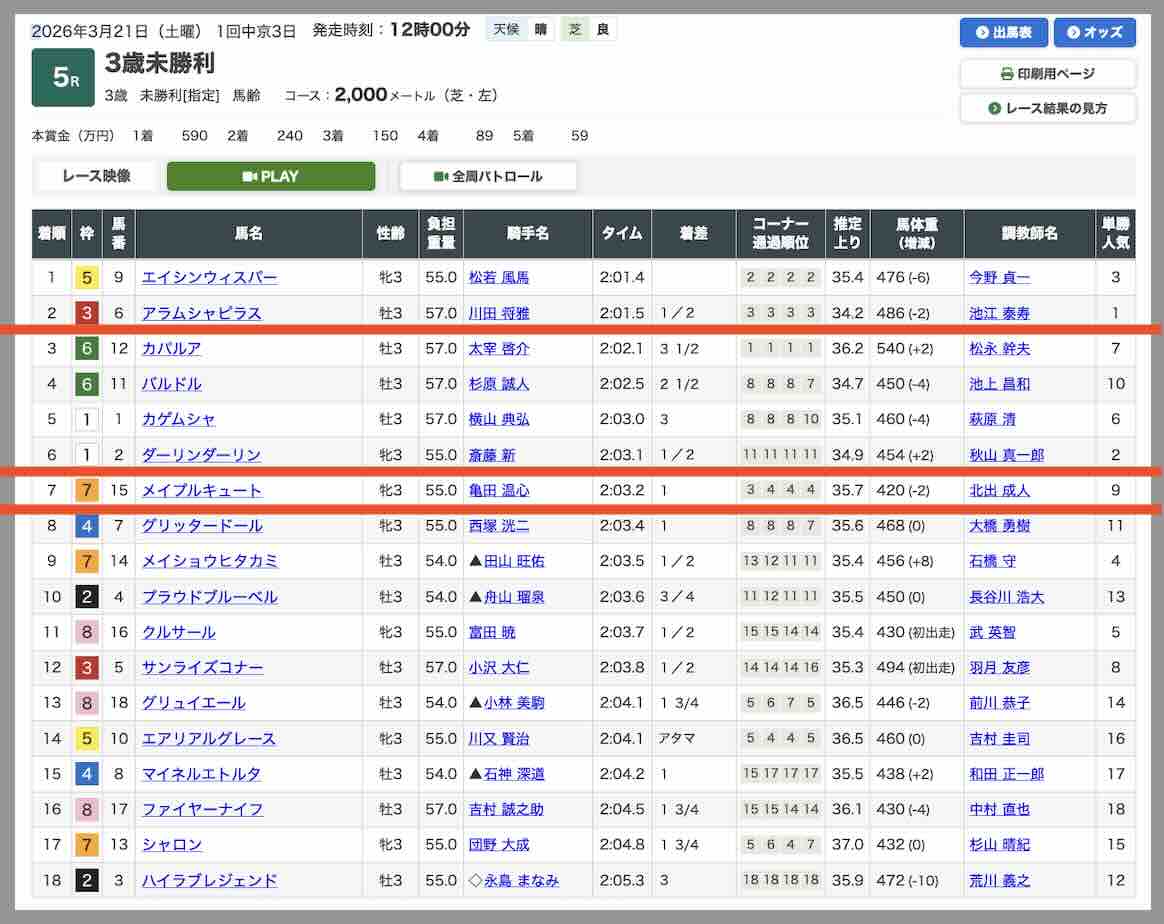Screen dimensions: 1164x924
Task: Click jockey link 川田 将雅
Action: coord(499,314)
